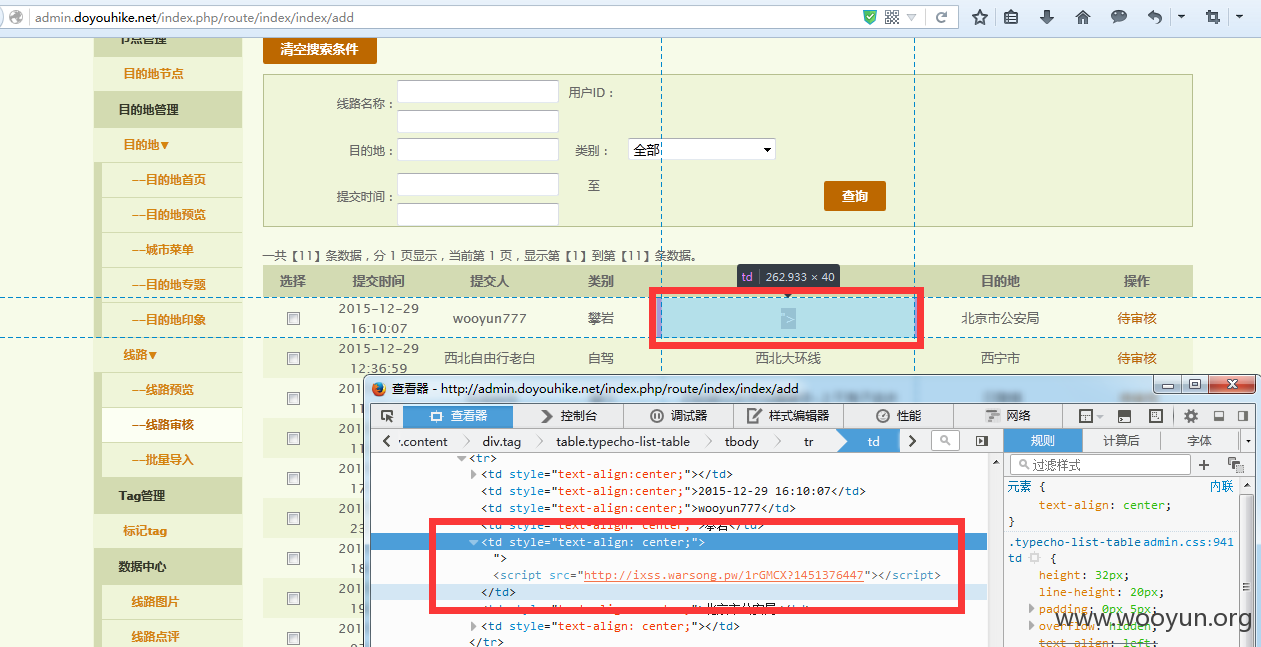Expand the padding property in rules
1261x647 pixels.
[1031, 609]
